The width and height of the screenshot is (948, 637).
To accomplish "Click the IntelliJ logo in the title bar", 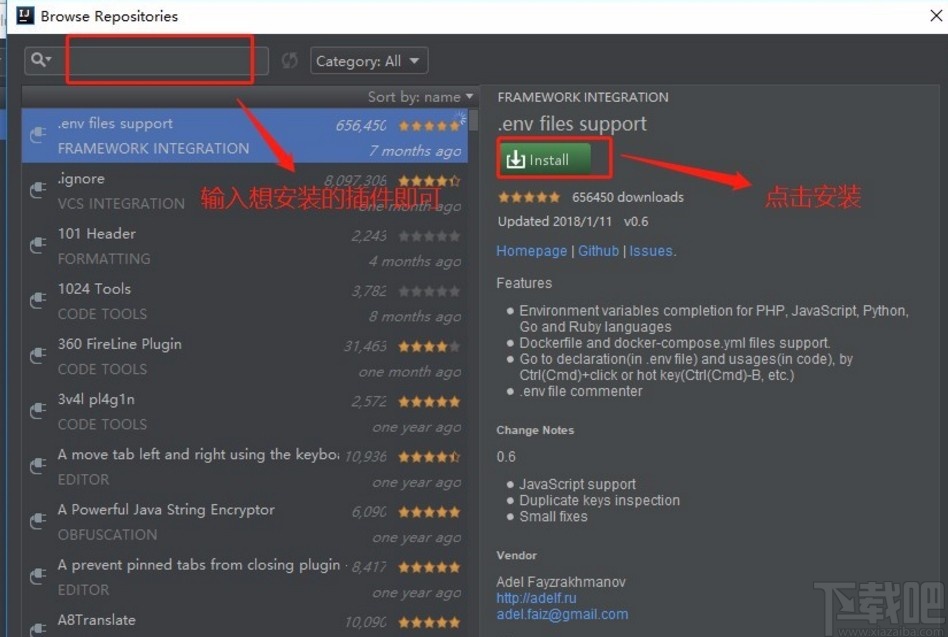I will 22,15.
